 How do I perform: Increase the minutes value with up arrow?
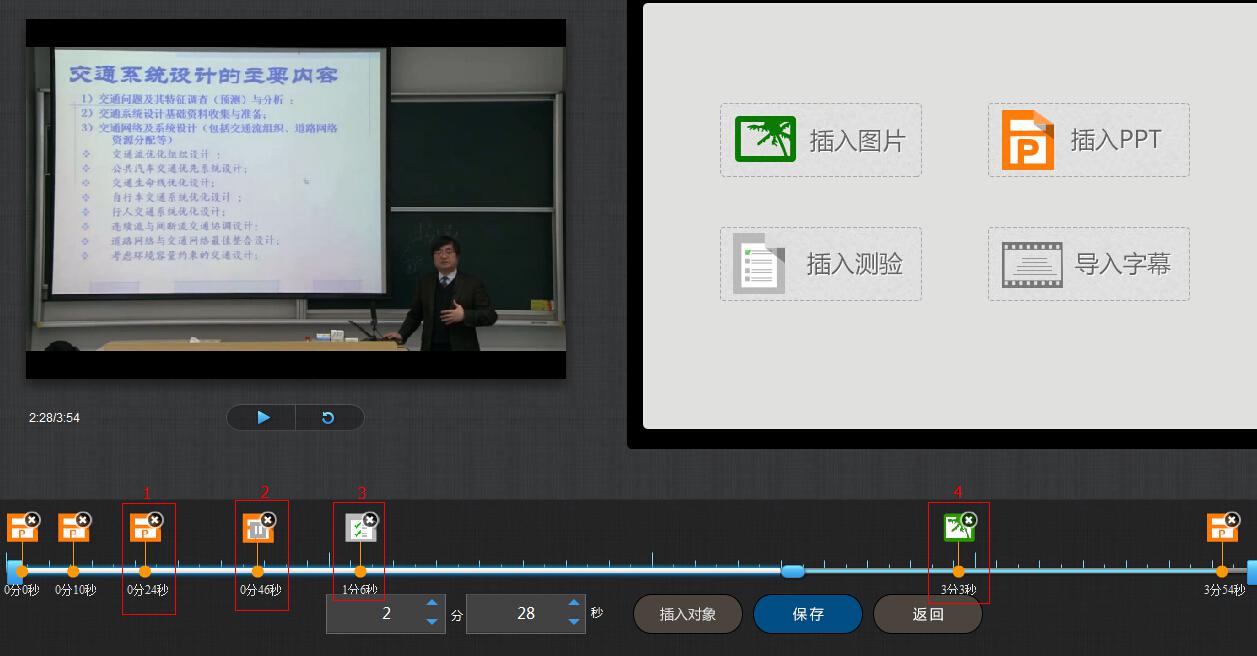(x=432, y=603)
